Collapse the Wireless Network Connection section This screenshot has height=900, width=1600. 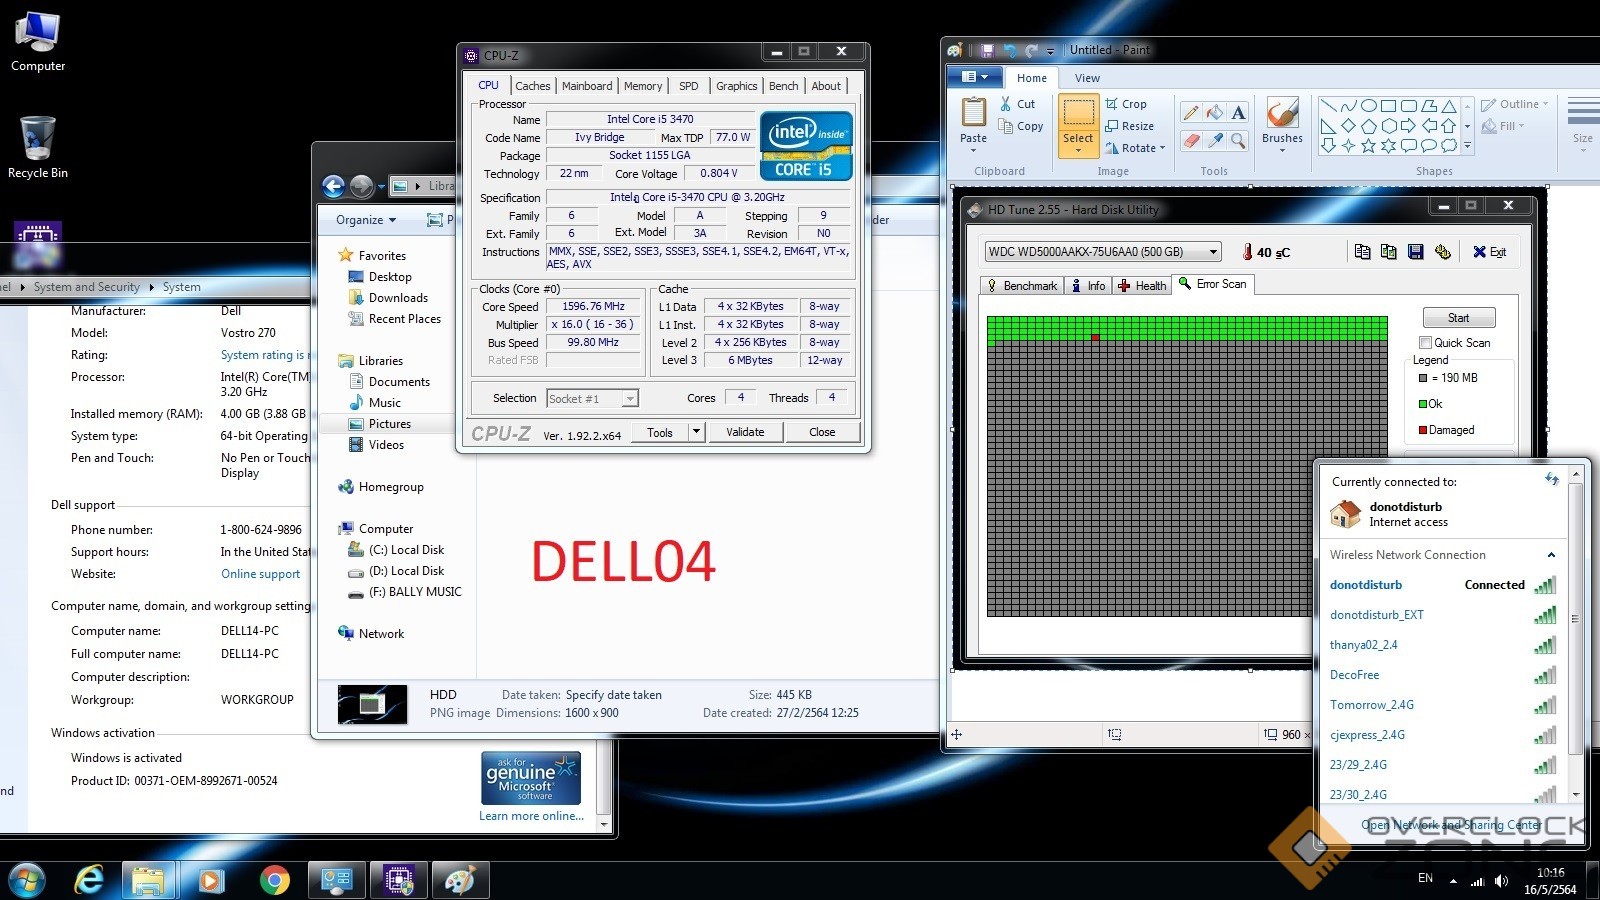tap(1551, 555)
